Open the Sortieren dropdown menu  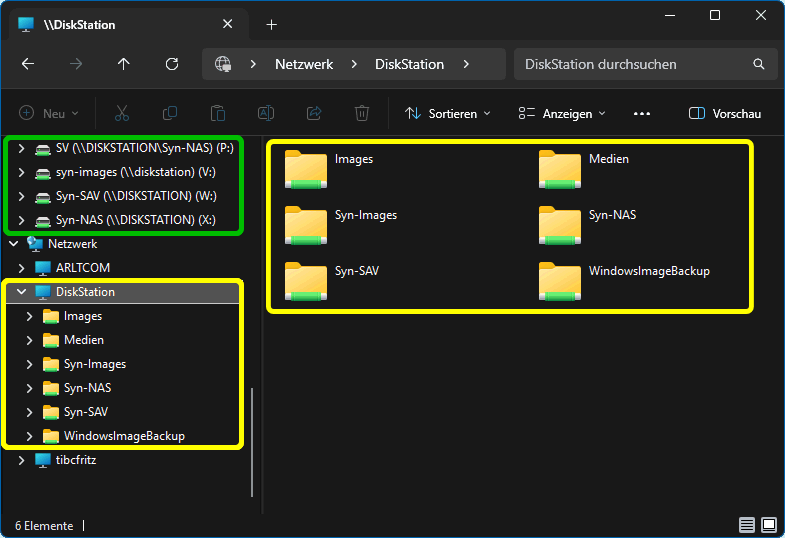pyautogui.click(x=448, y=113)
